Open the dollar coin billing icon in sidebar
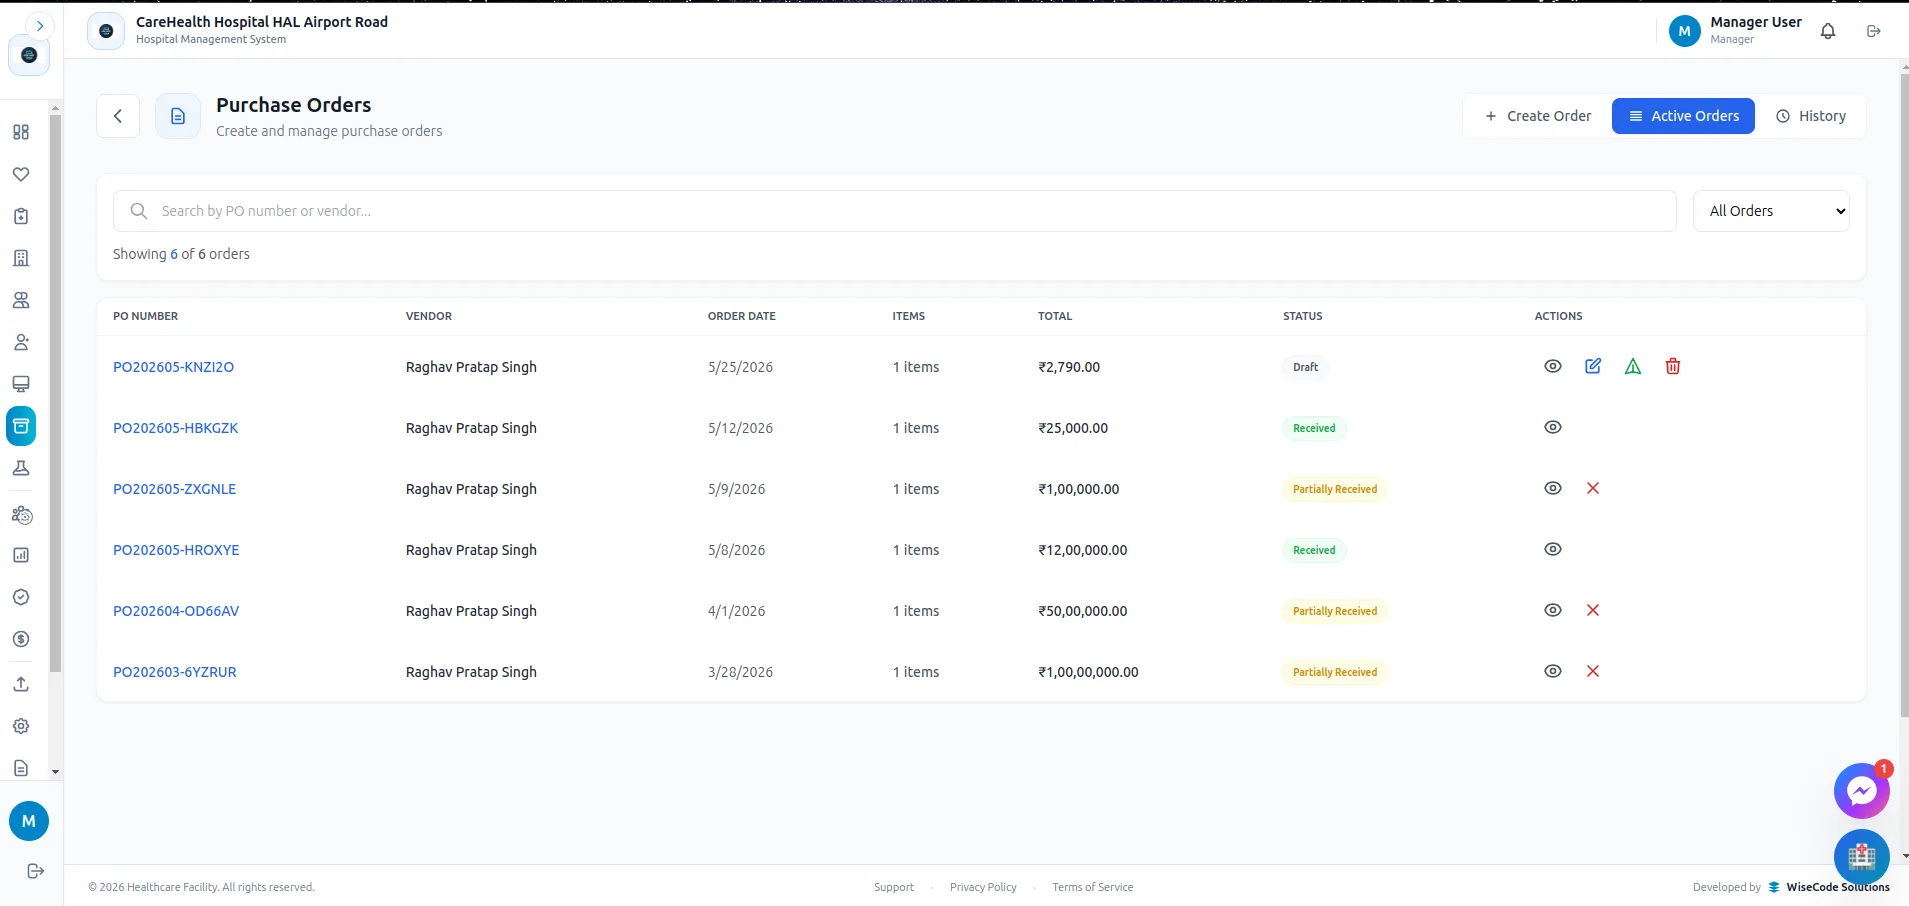The height and width of the screenshot is (906, 1909). click(x=21, y=639)
